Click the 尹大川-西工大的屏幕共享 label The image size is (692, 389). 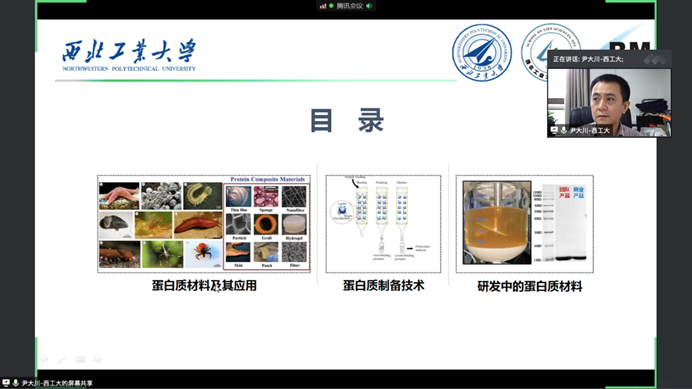(x=57, y=383)
